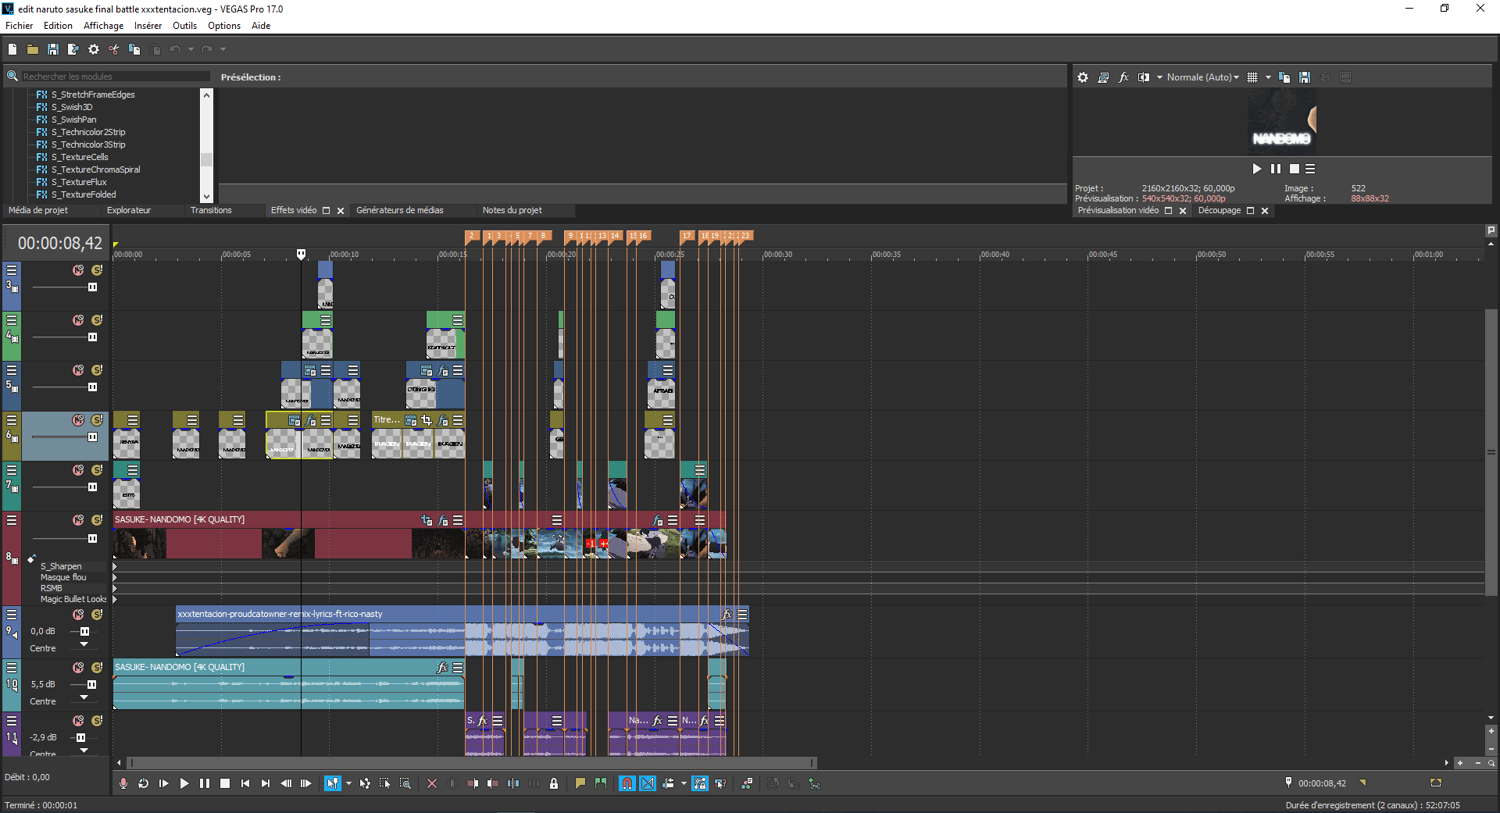
Task: Open a project with the folder icon
Action: click(32, 49)
